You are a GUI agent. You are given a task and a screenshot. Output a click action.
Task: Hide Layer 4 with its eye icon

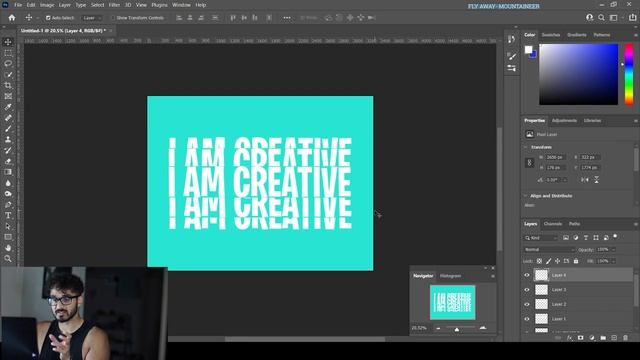[x=527, y=275]
